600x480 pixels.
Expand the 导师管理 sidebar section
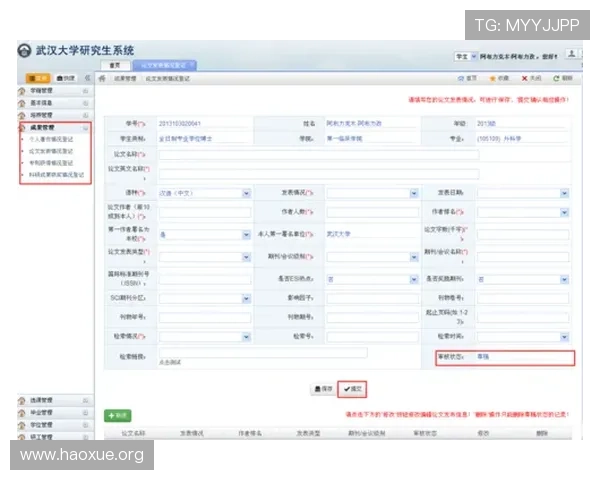point(54,115)
